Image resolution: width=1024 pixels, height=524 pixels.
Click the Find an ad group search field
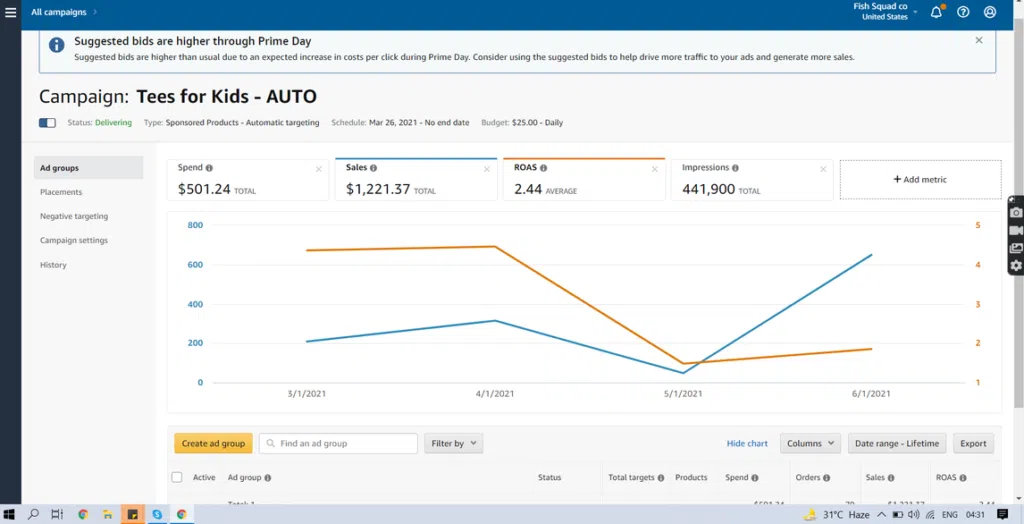click(x=338, y=444)
